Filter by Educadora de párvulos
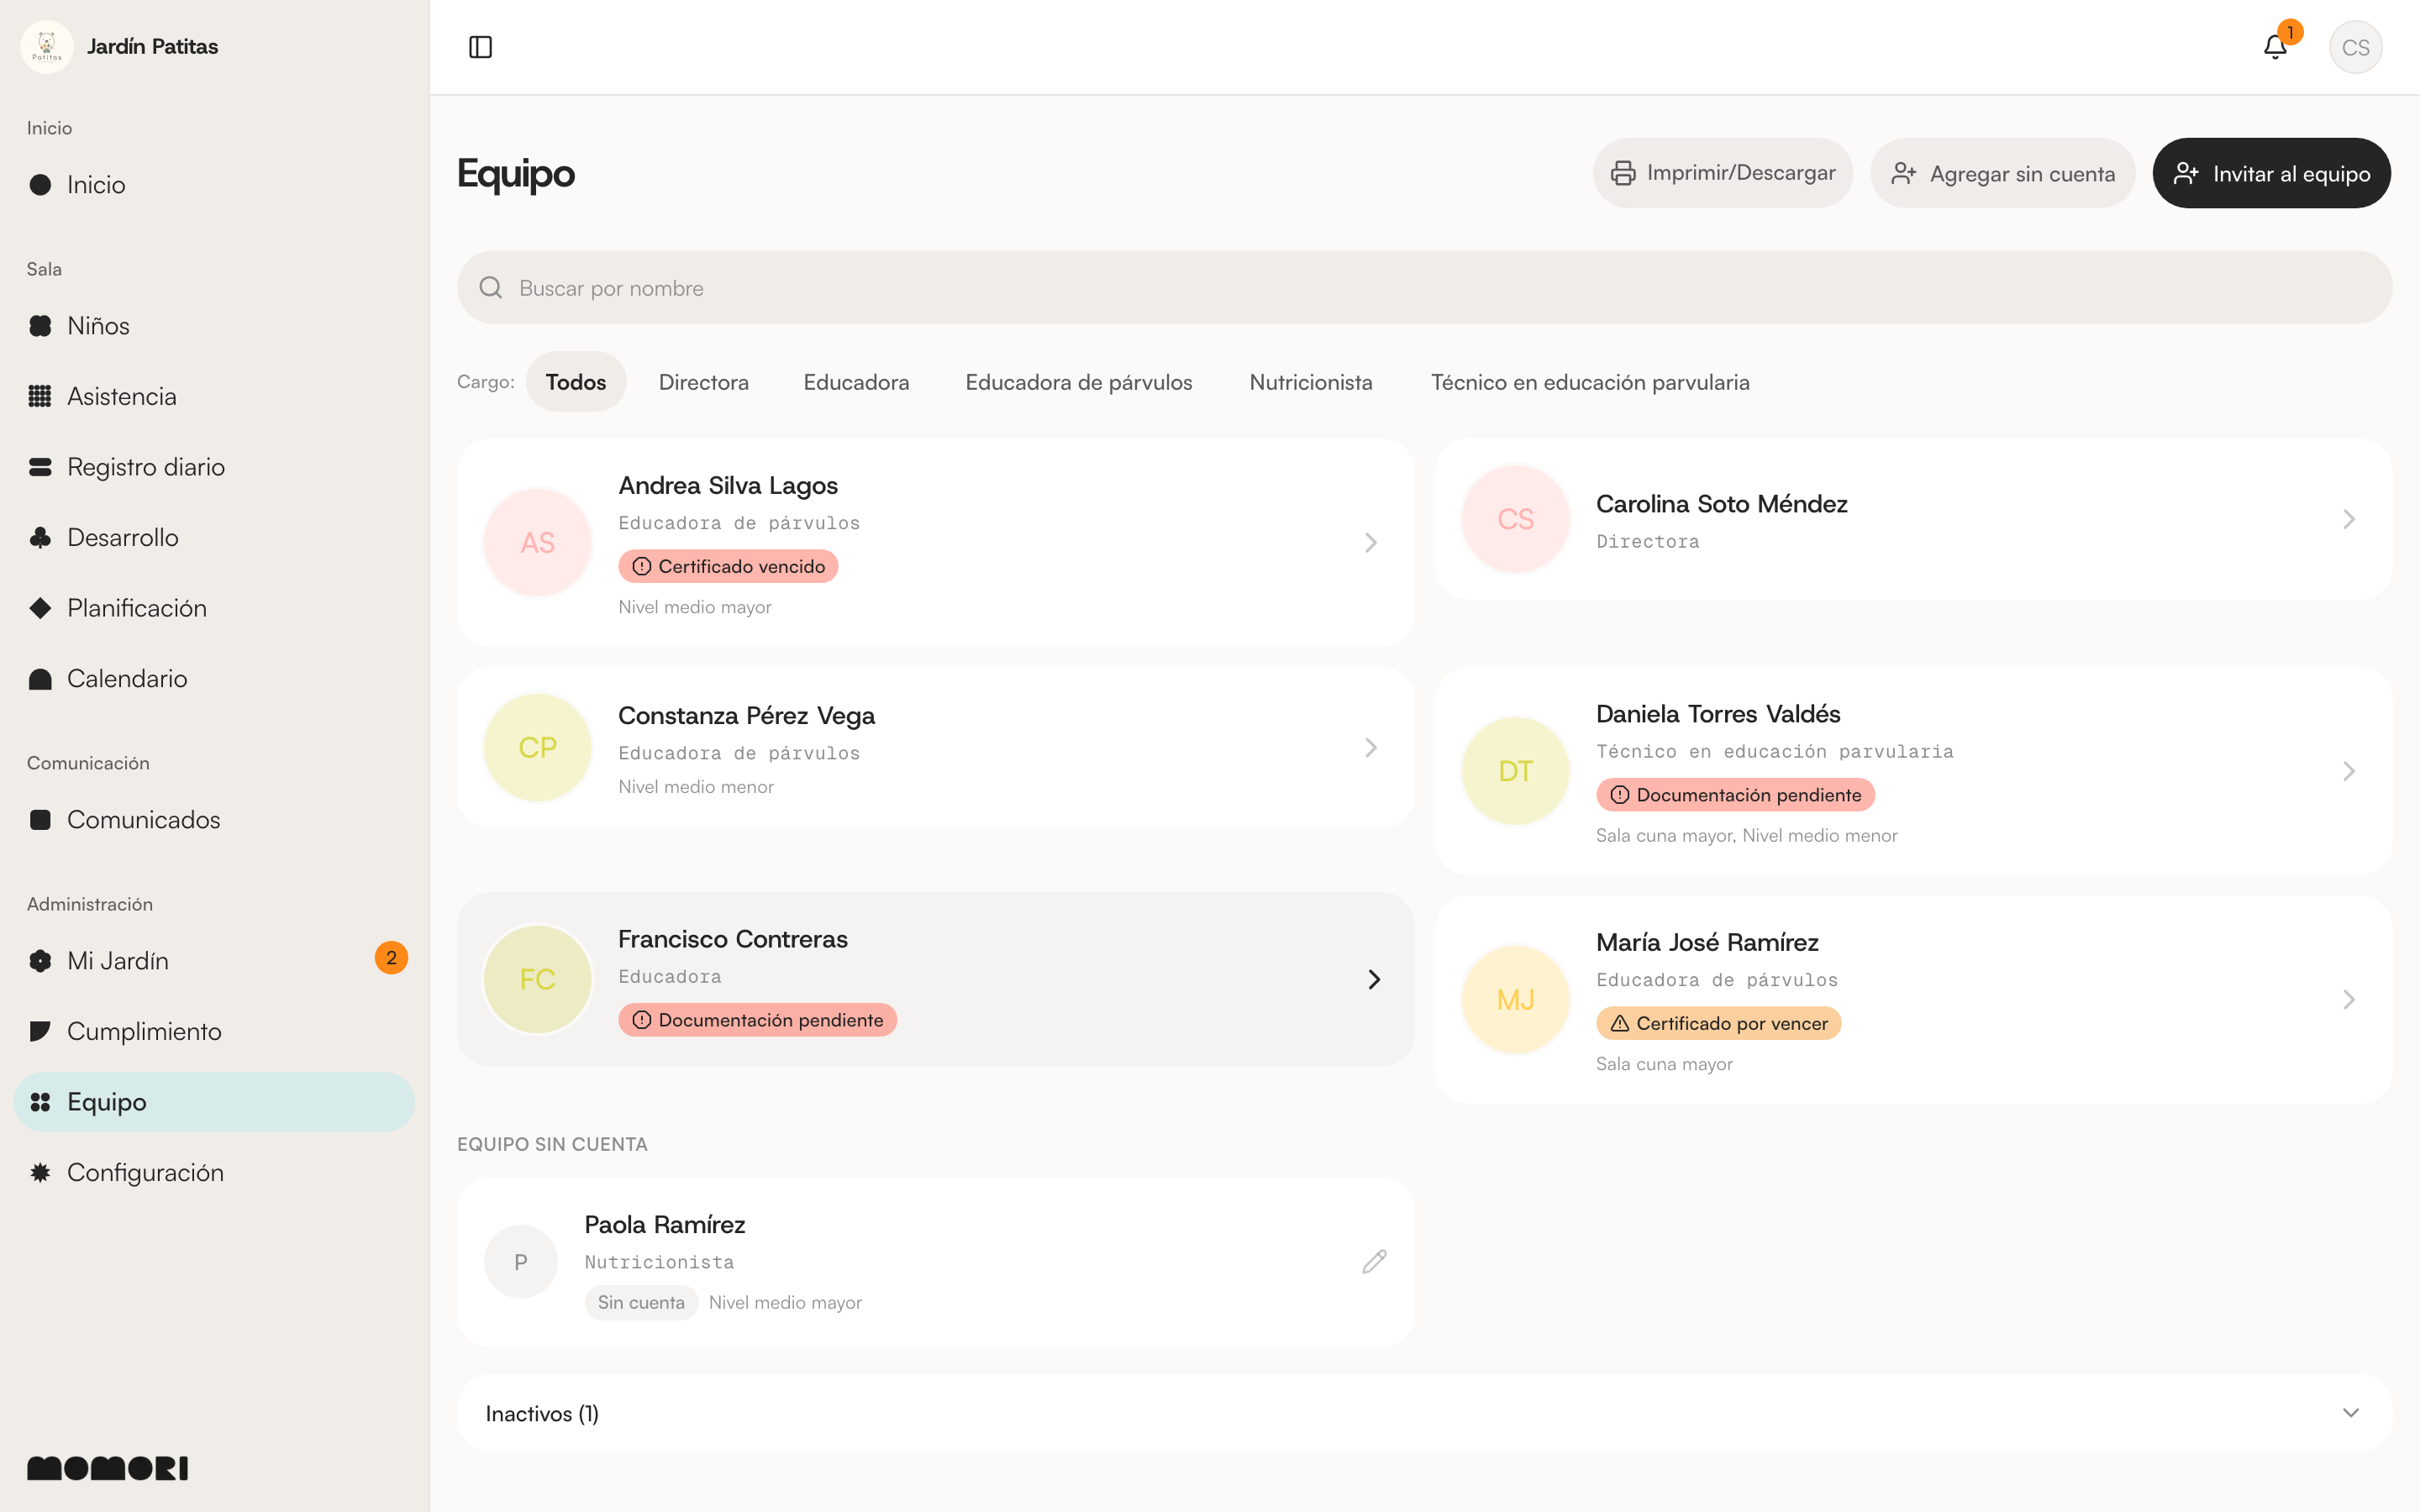Image resolution: width=2420 pixels, height=1512 pixels. pos(1079,382)
